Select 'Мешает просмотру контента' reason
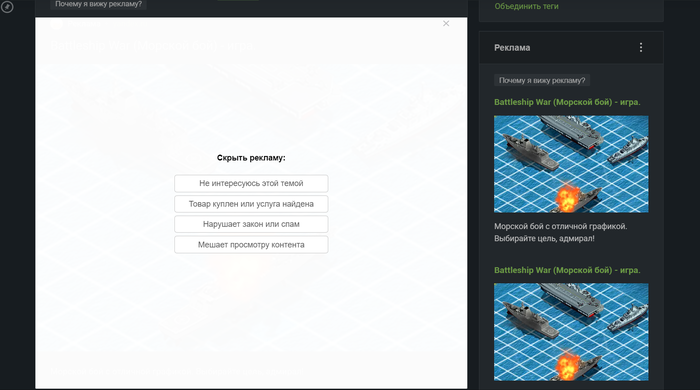The image size is (700, 390). (251, 245)
